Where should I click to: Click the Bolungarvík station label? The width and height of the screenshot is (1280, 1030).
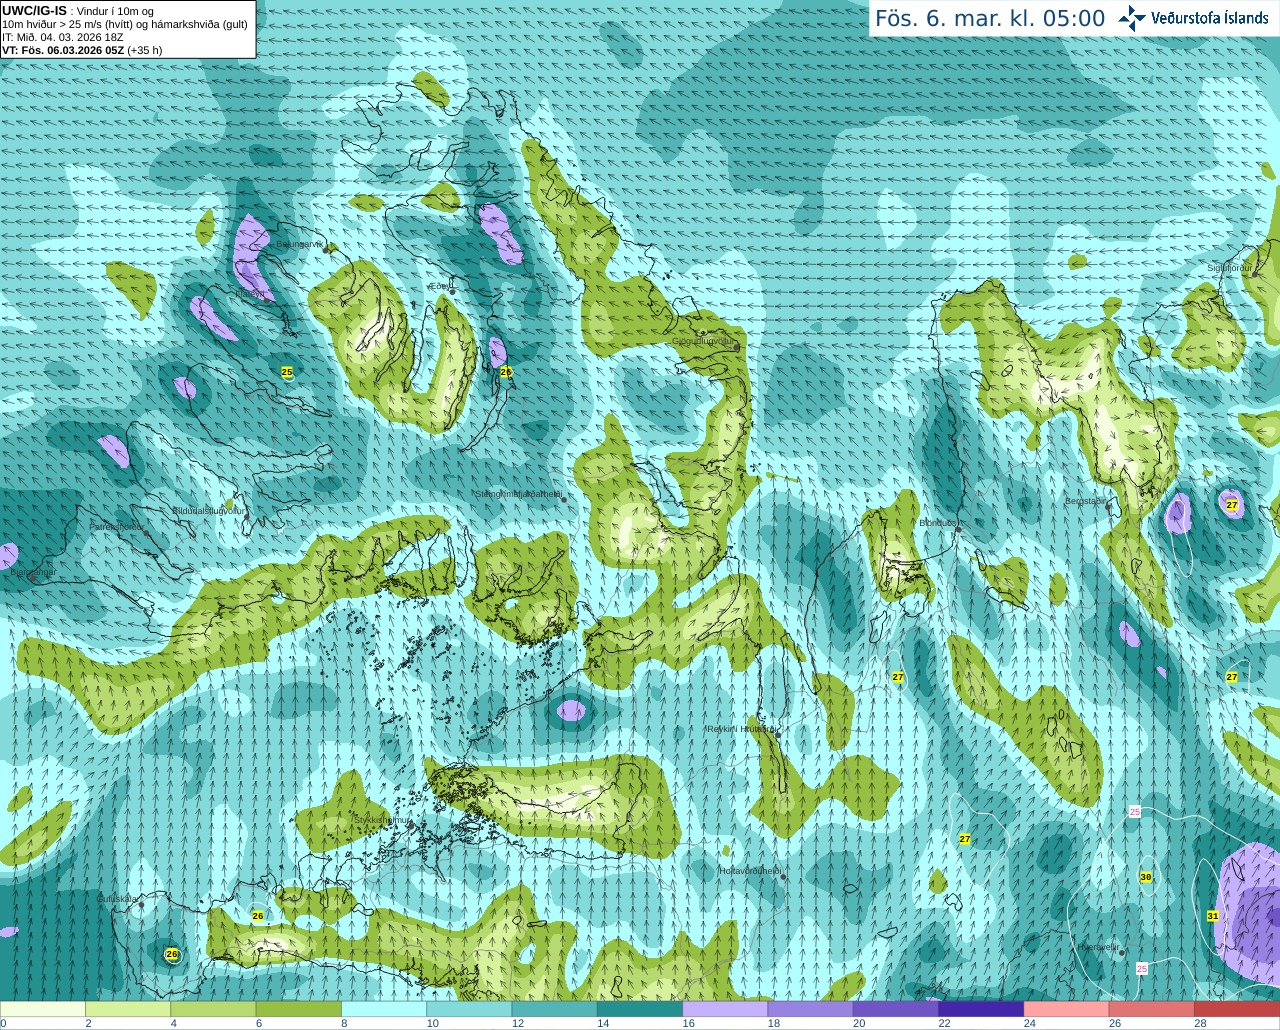click(x=301, y=243)
